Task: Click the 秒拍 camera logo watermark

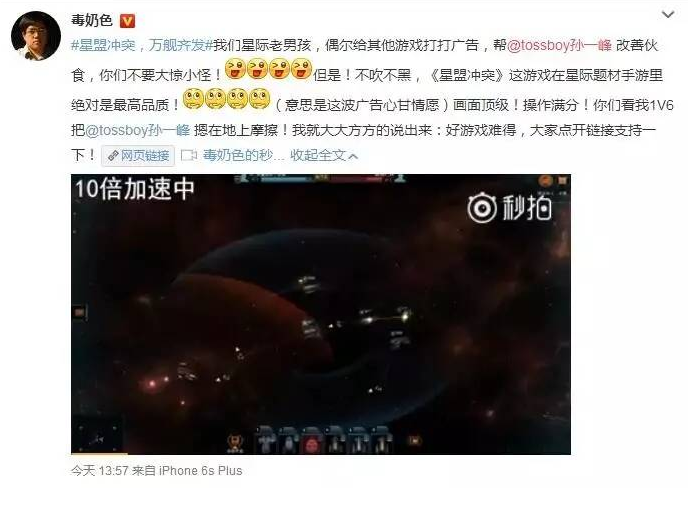Action: 509,207
